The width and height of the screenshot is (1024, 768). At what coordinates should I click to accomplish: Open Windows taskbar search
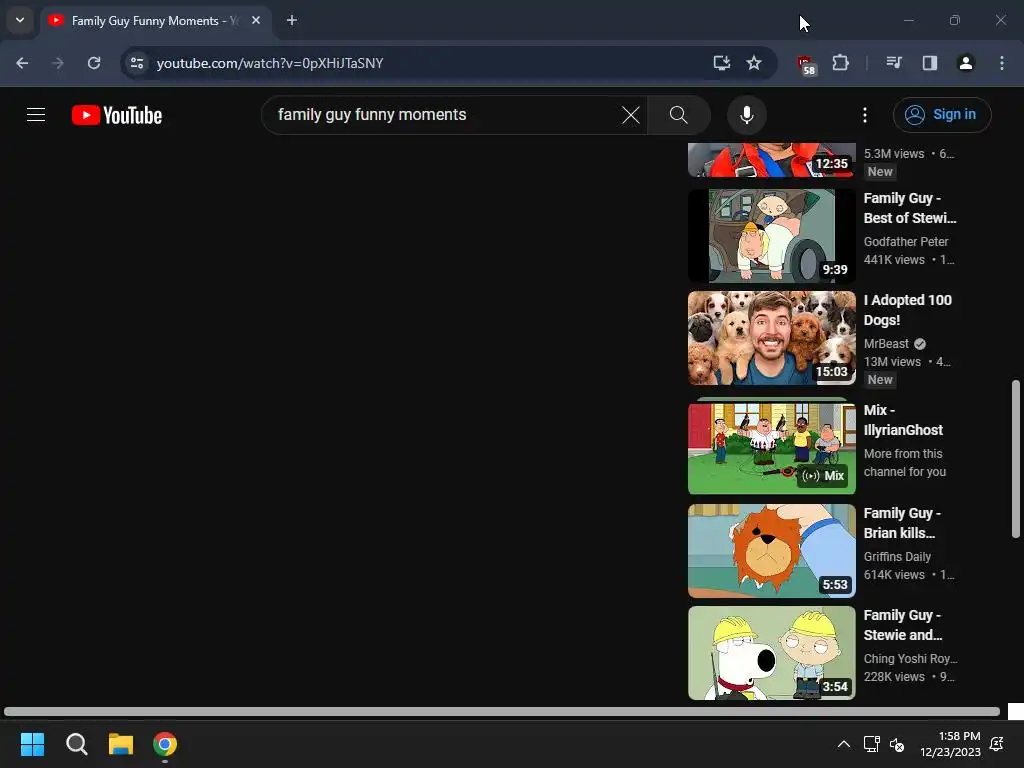[x=76, y=744]
